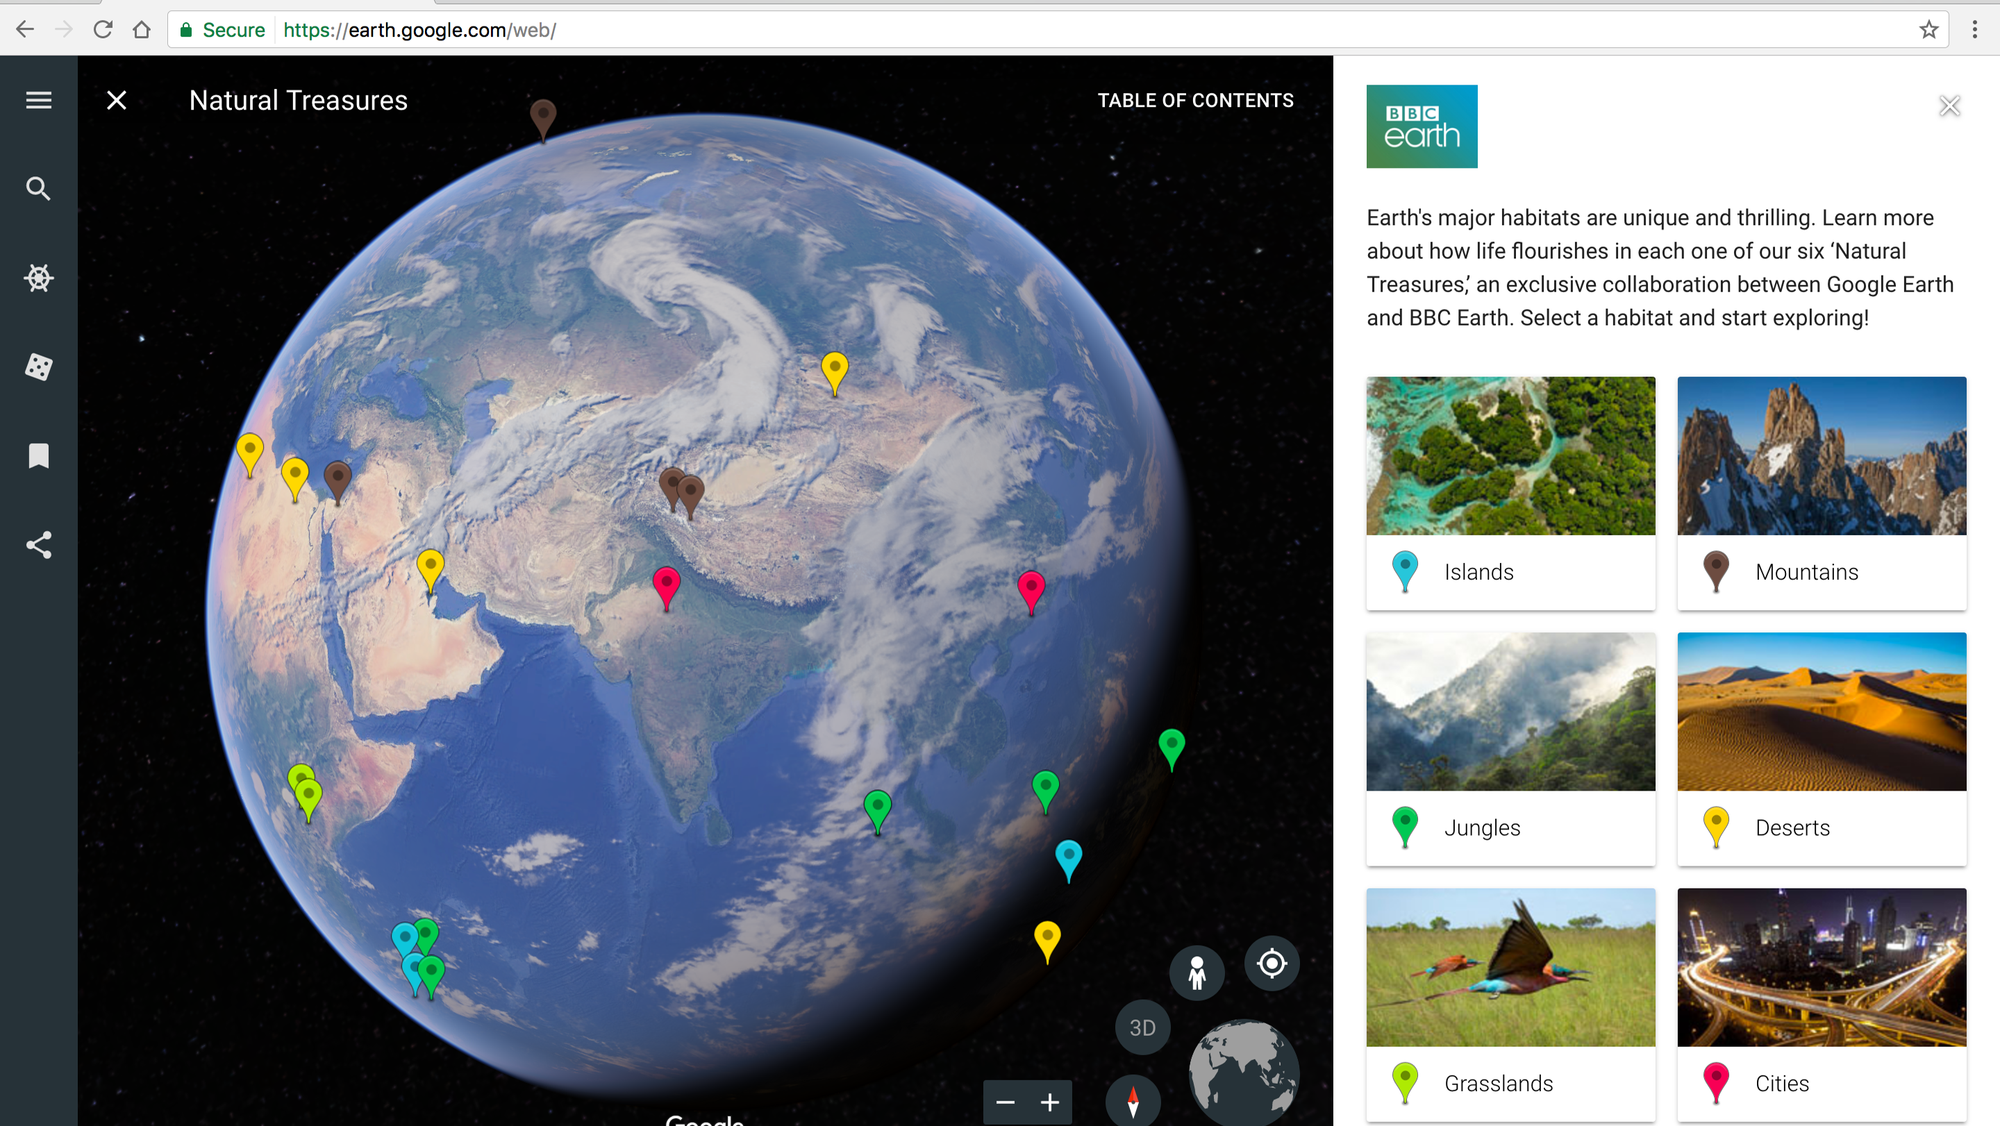Viewport: 2000px width, 1126px height.
Task: Click the bookmark/save icon
Action: 38,455
